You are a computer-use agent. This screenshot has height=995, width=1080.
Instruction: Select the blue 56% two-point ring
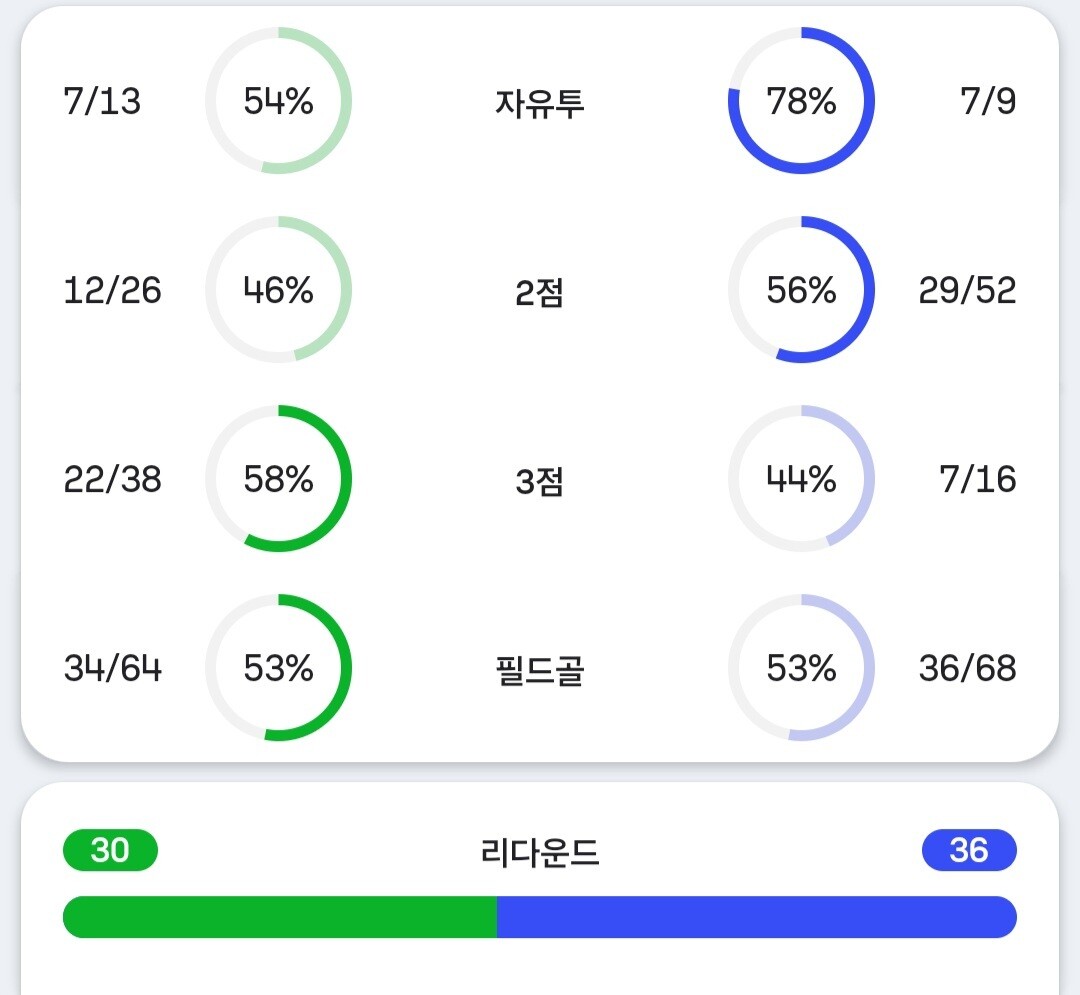801,289
